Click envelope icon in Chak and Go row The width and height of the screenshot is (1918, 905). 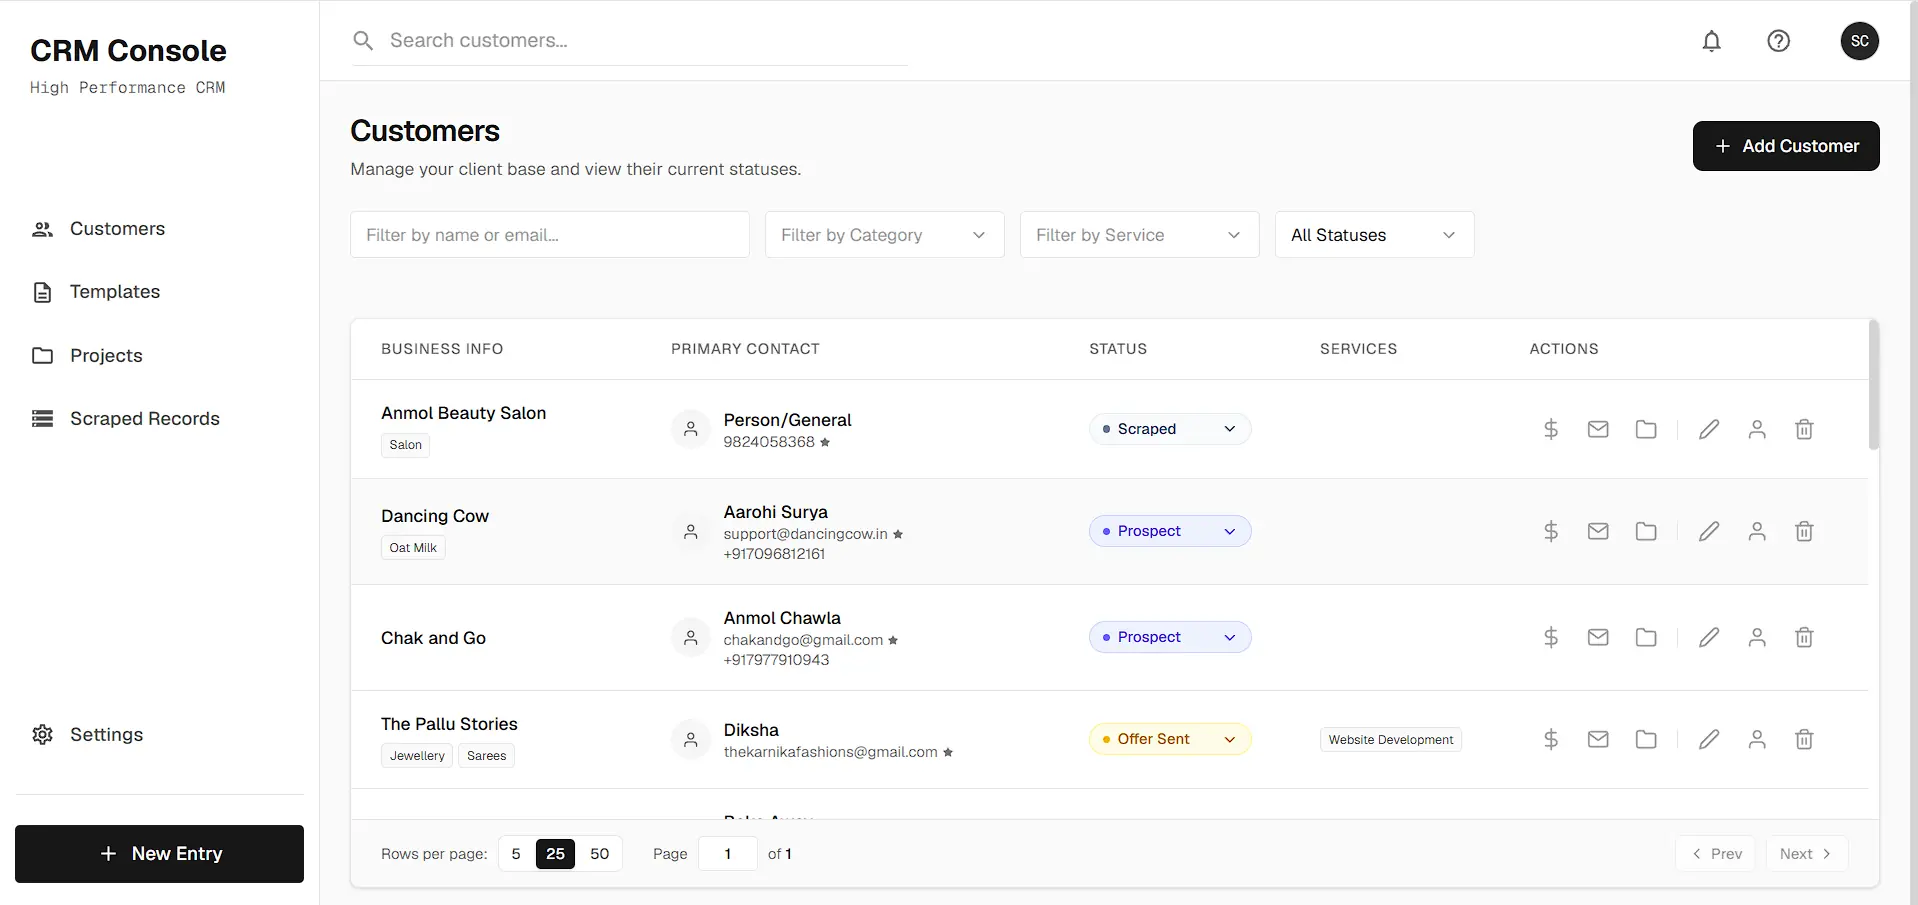click(1598, 637)
